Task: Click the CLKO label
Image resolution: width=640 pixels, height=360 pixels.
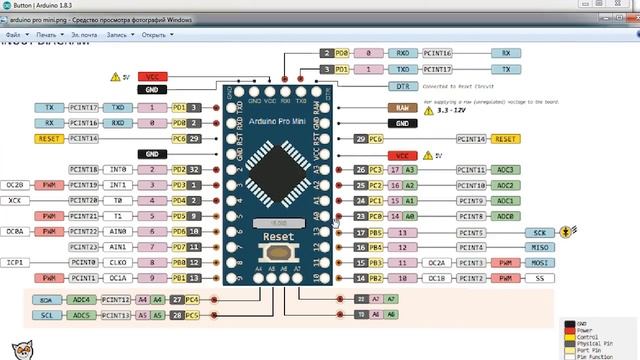Action: 118,262
